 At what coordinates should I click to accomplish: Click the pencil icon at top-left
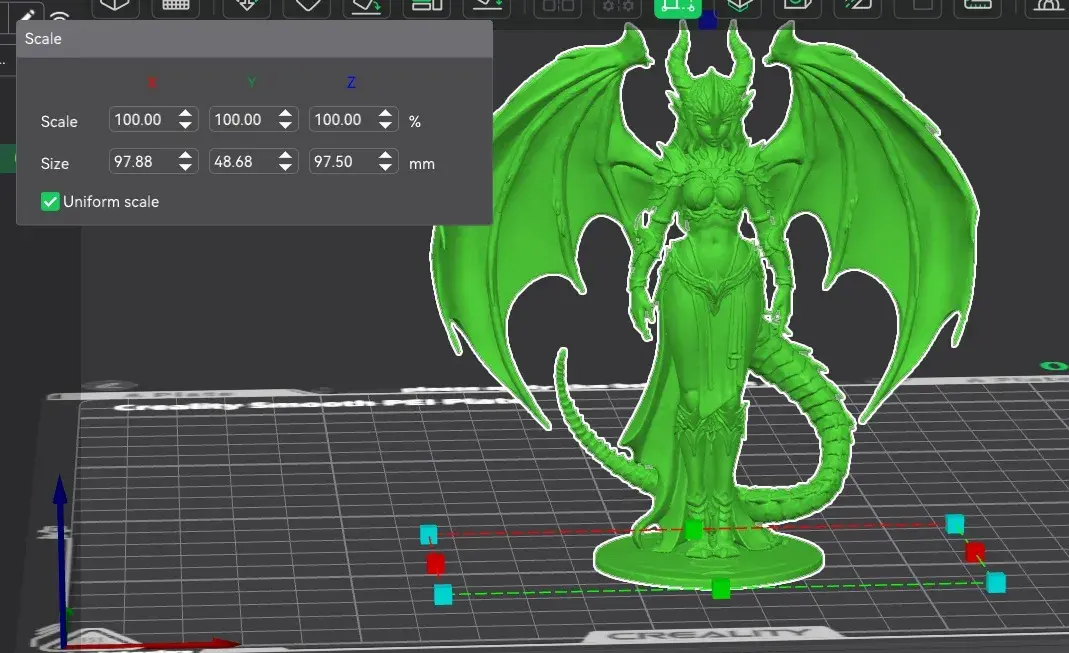[26, 15]
